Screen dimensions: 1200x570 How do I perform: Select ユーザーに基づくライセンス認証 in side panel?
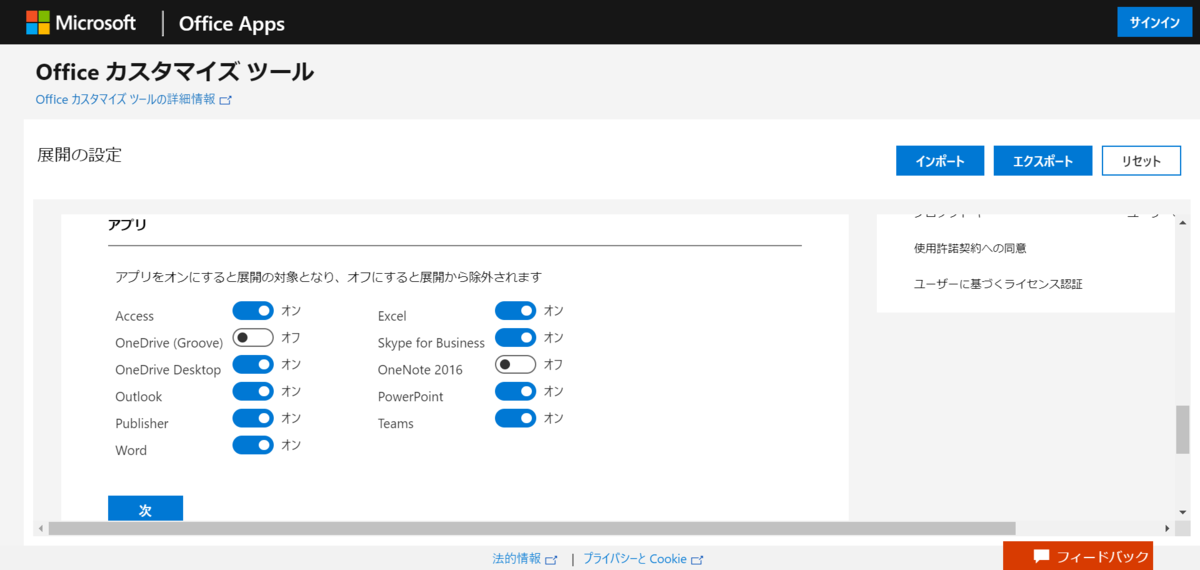[998, 284]
